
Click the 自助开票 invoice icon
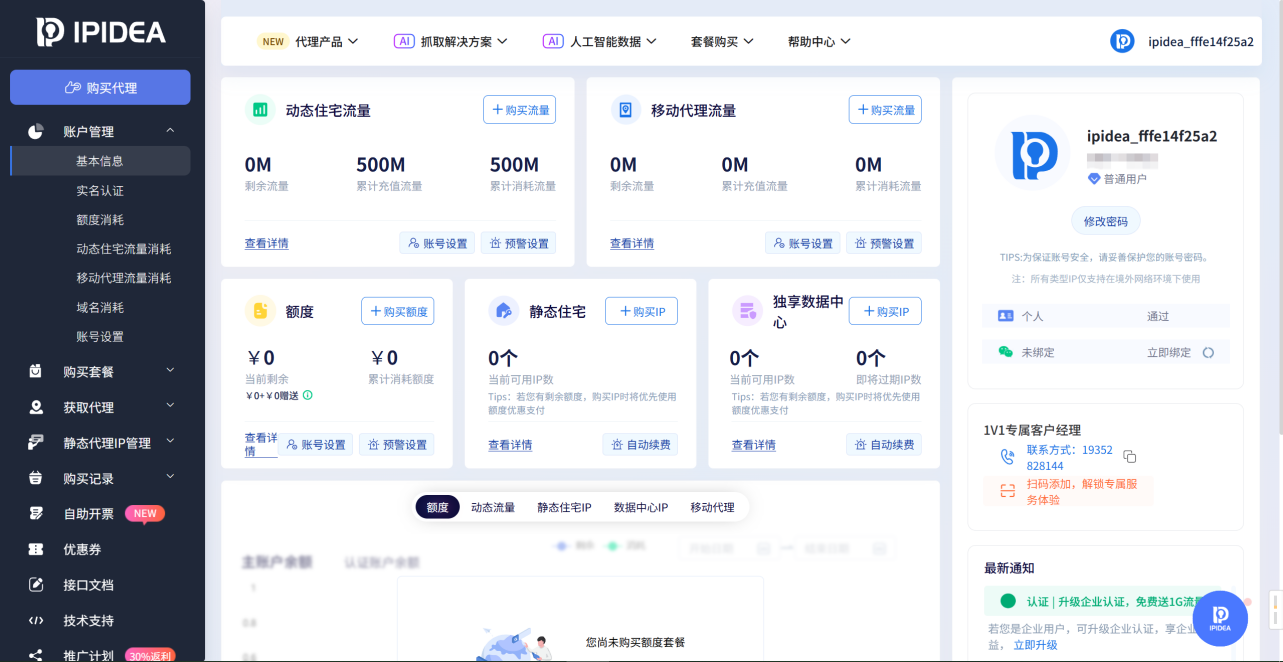[x=36, y=513]
